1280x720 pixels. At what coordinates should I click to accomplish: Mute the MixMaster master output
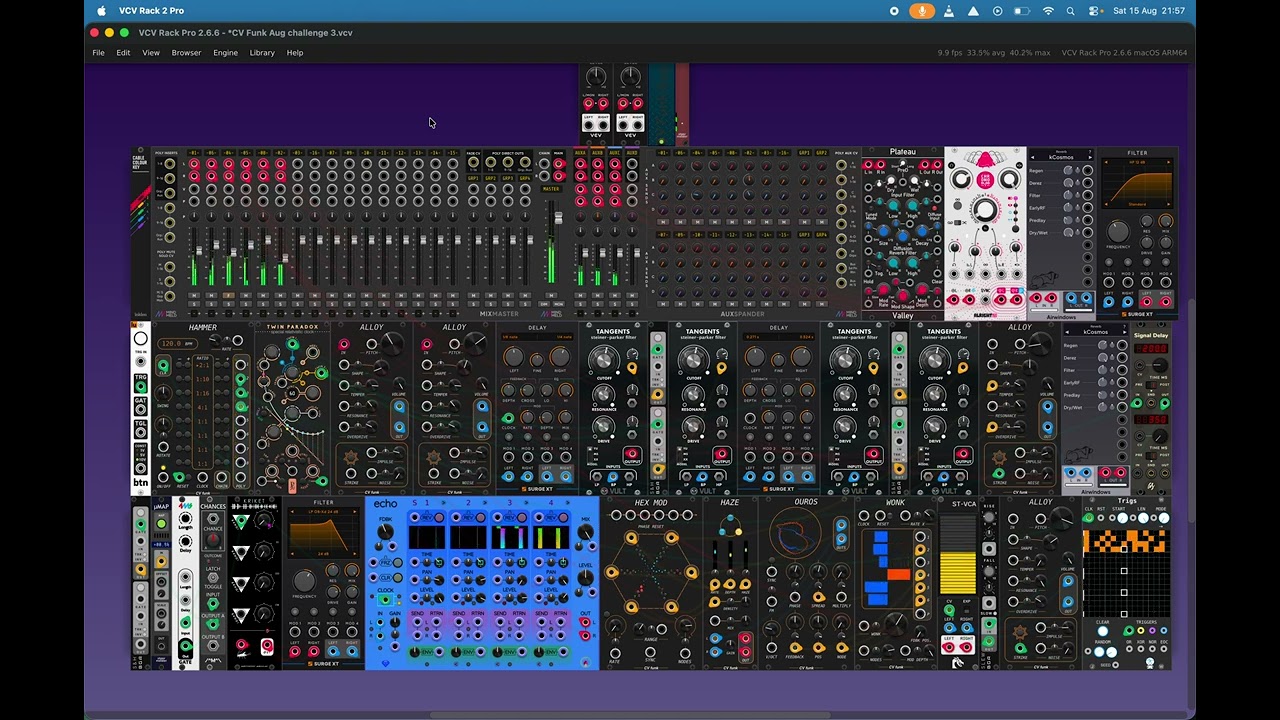coord(551,295)
